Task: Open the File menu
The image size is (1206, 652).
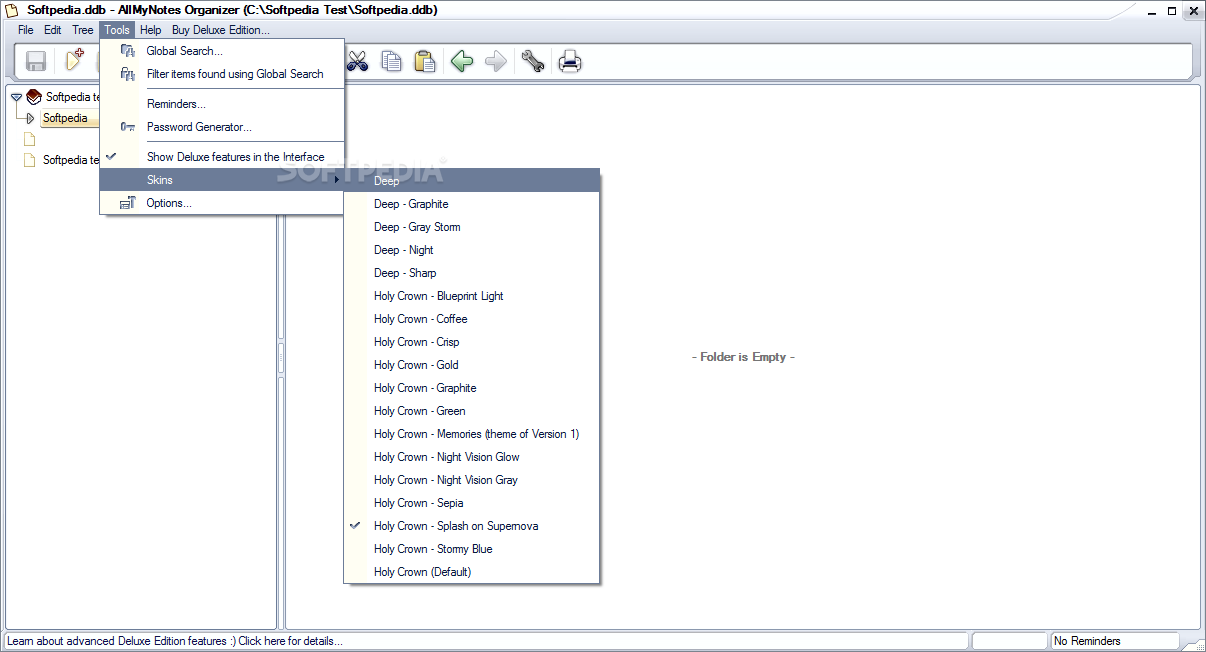Action: click(26, 30)
